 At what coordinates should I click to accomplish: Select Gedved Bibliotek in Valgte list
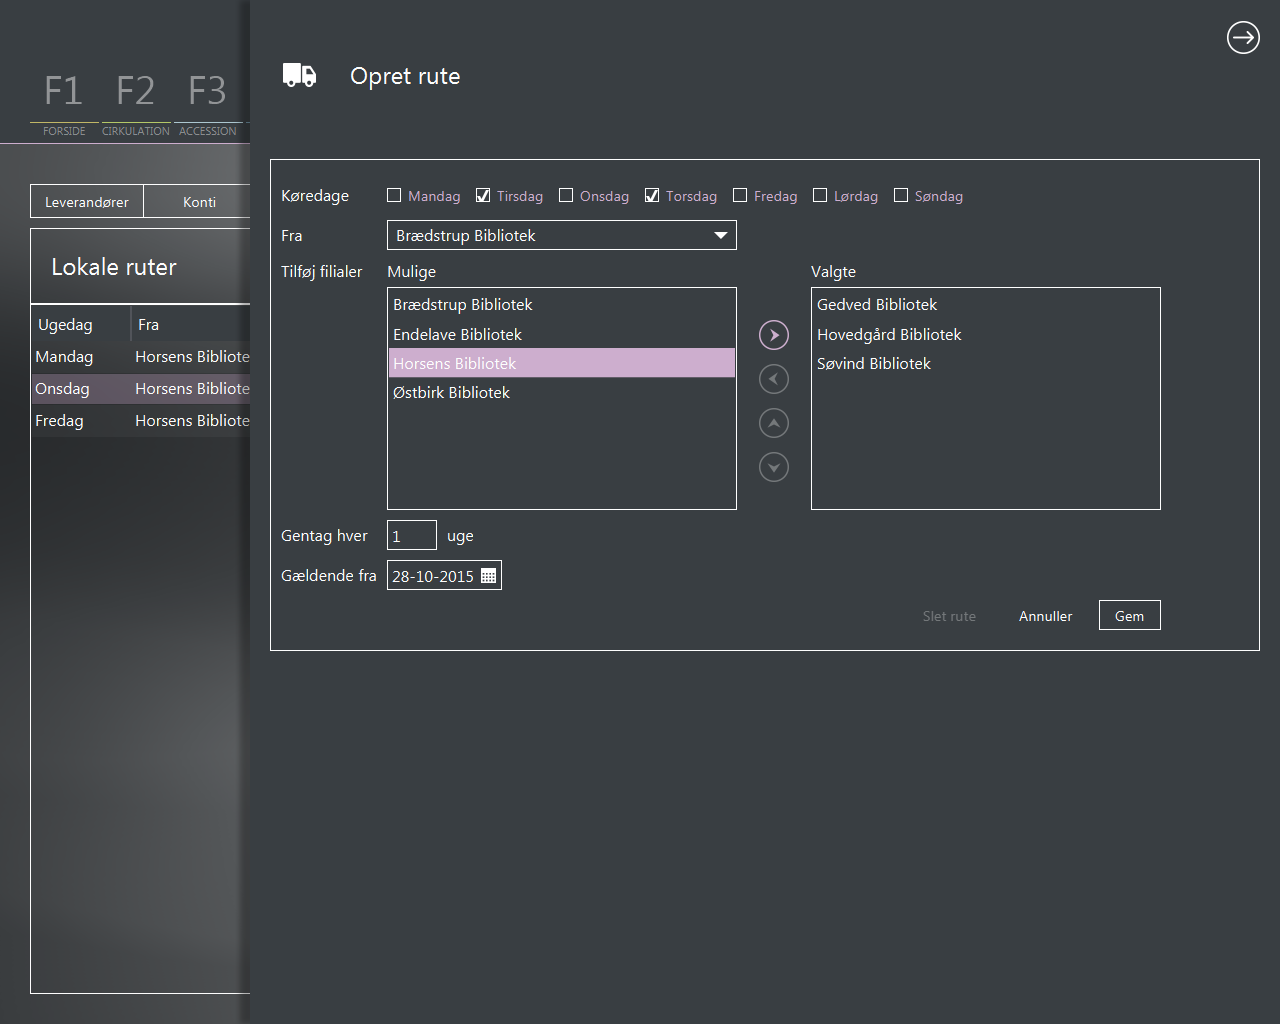pos(985,304)
